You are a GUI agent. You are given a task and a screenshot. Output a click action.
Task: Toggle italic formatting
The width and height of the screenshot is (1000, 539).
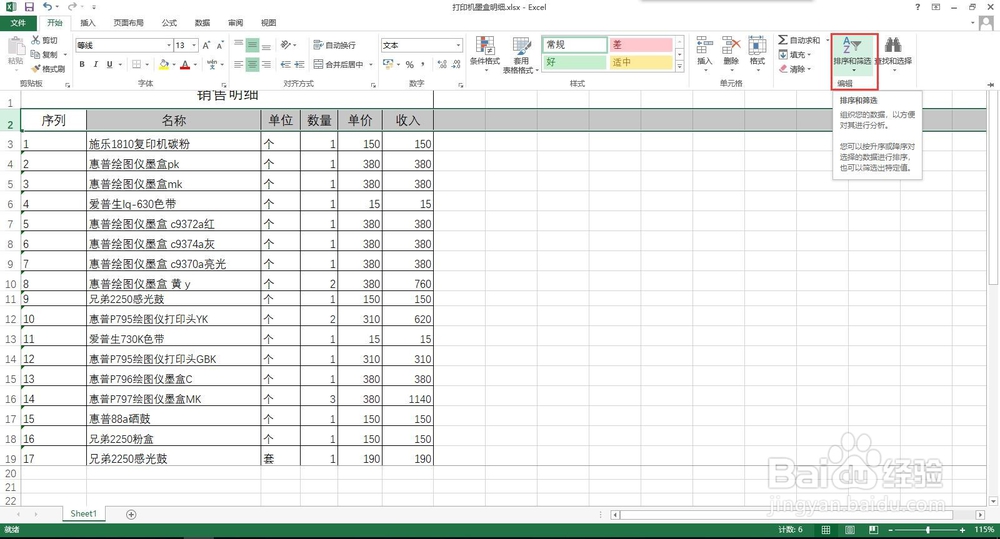[96, 64]
